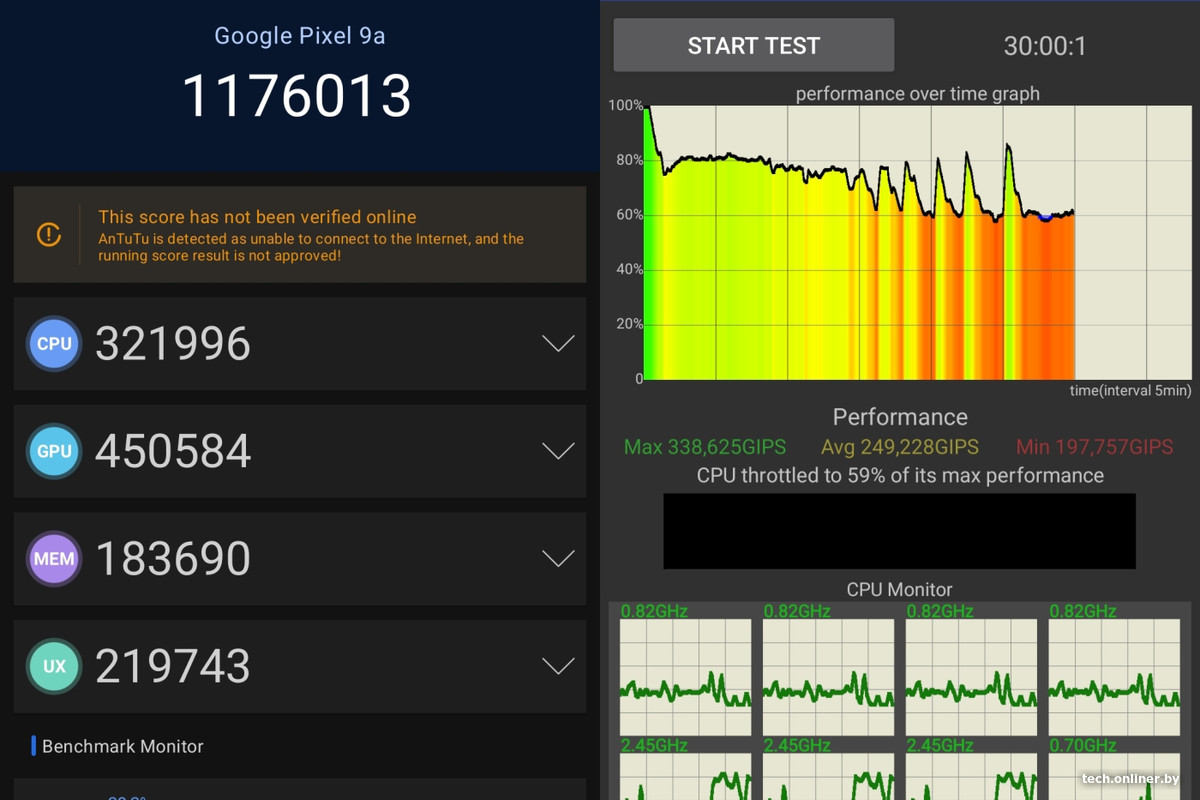Click the total score 1176013
Viewport: 1200px width, 800px height.
click(x=297, y=96)
